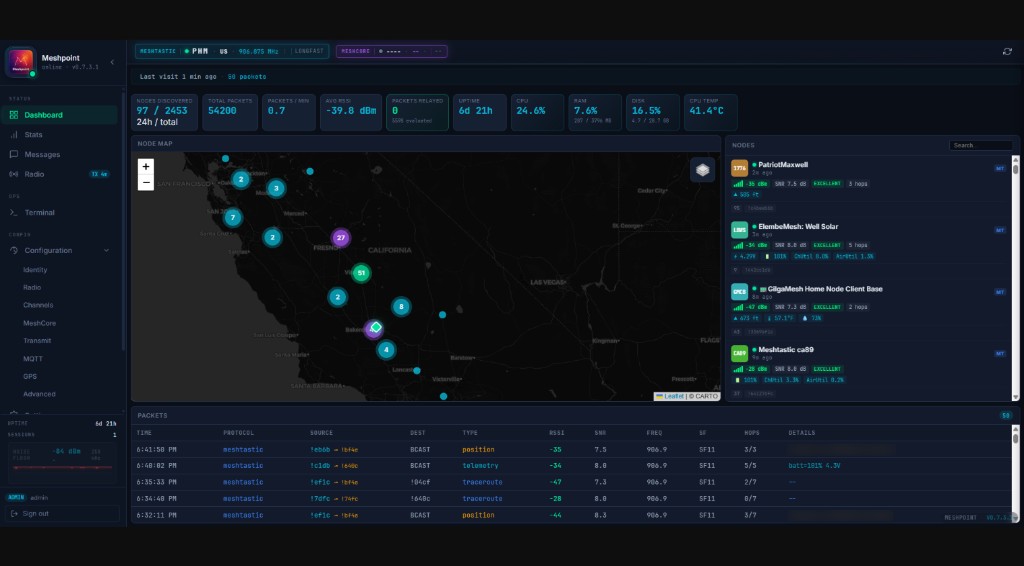Click the 6:41:58 PM position packet row

pyautogui.click(x=571, y=450)
